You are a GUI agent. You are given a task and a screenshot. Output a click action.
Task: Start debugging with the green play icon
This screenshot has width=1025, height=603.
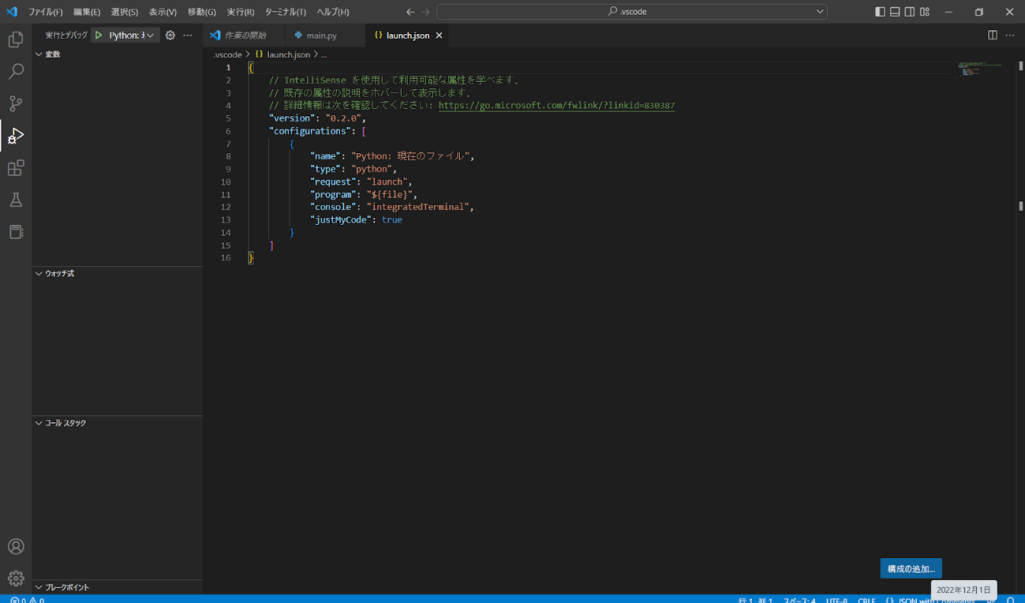(x=99, y=35)
